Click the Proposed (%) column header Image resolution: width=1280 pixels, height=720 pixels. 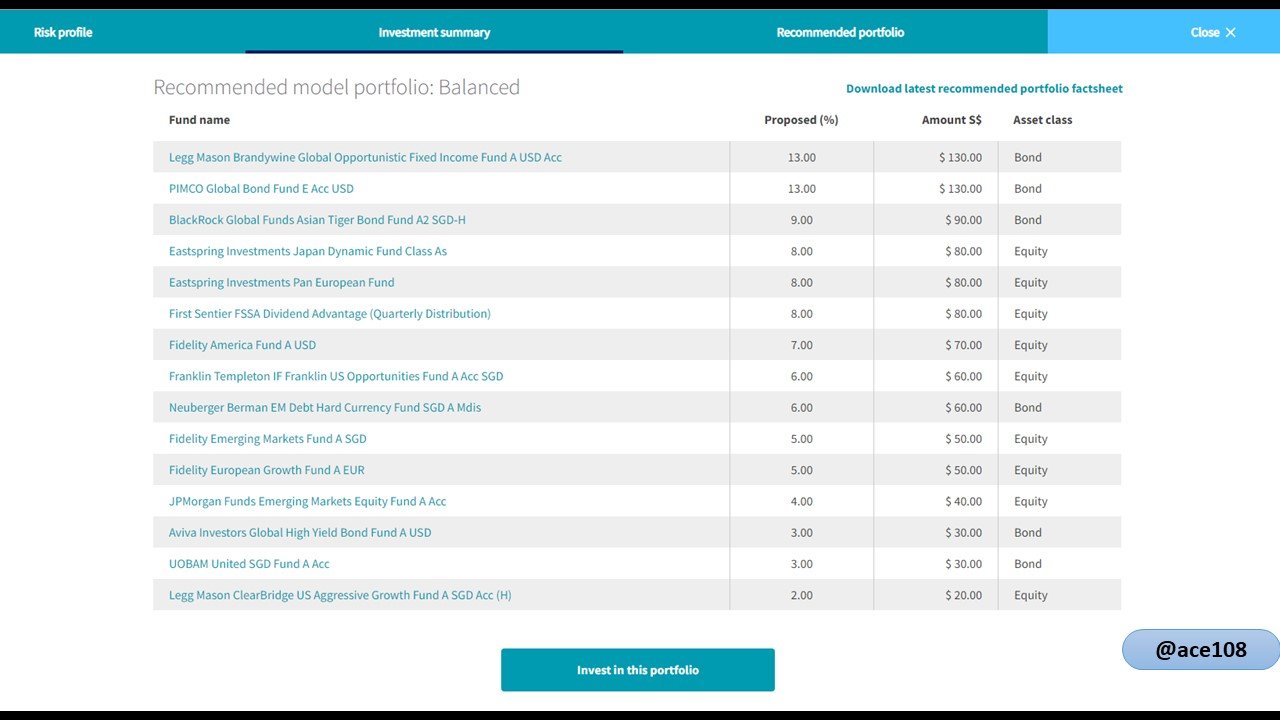coord(801,120)
